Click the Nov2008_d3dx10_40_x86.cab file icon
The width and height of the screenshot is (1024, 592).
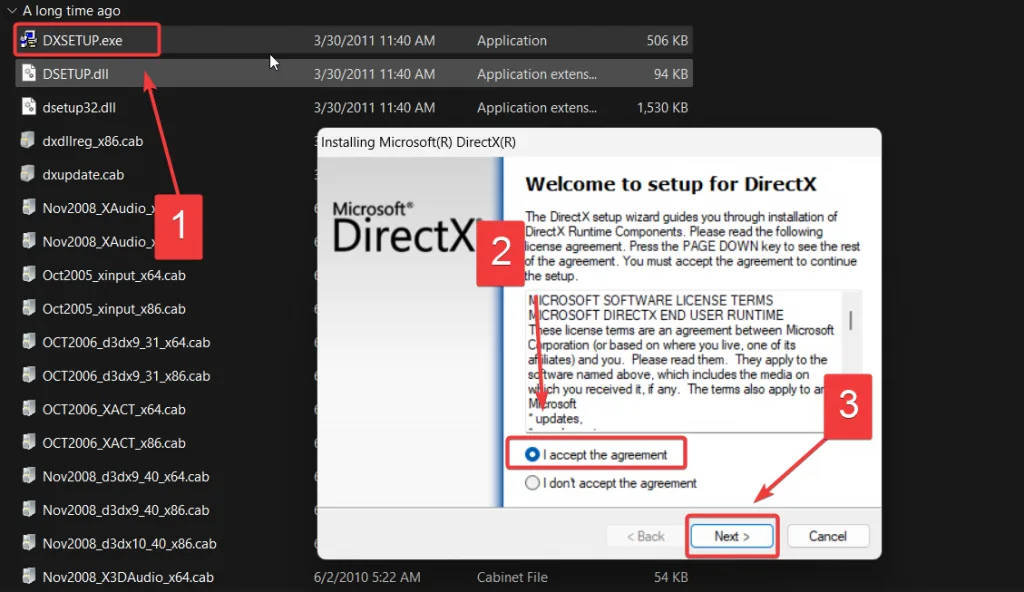coord(27,543)
